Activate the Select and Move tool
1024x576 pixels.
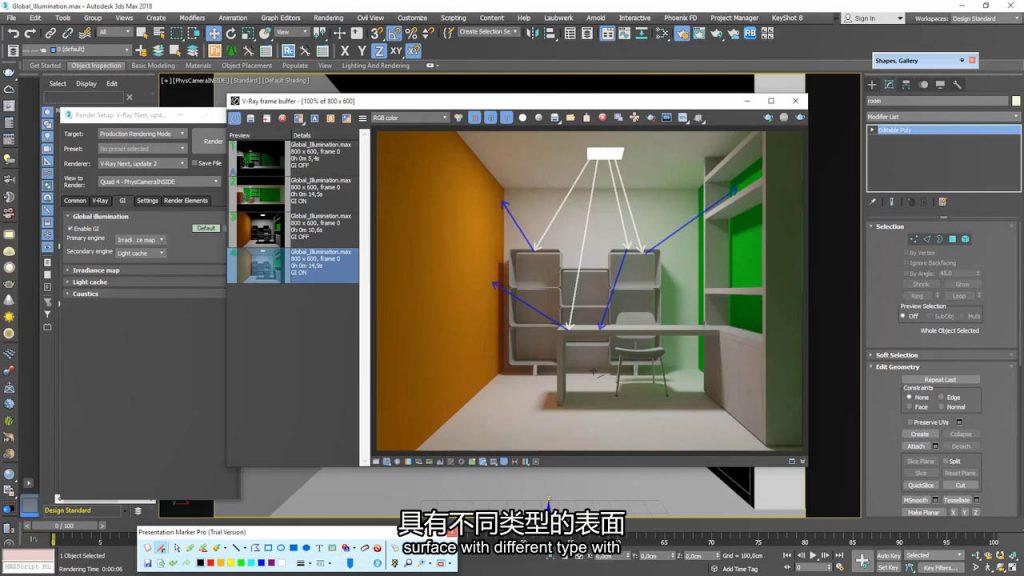click(x=214, y=33)
